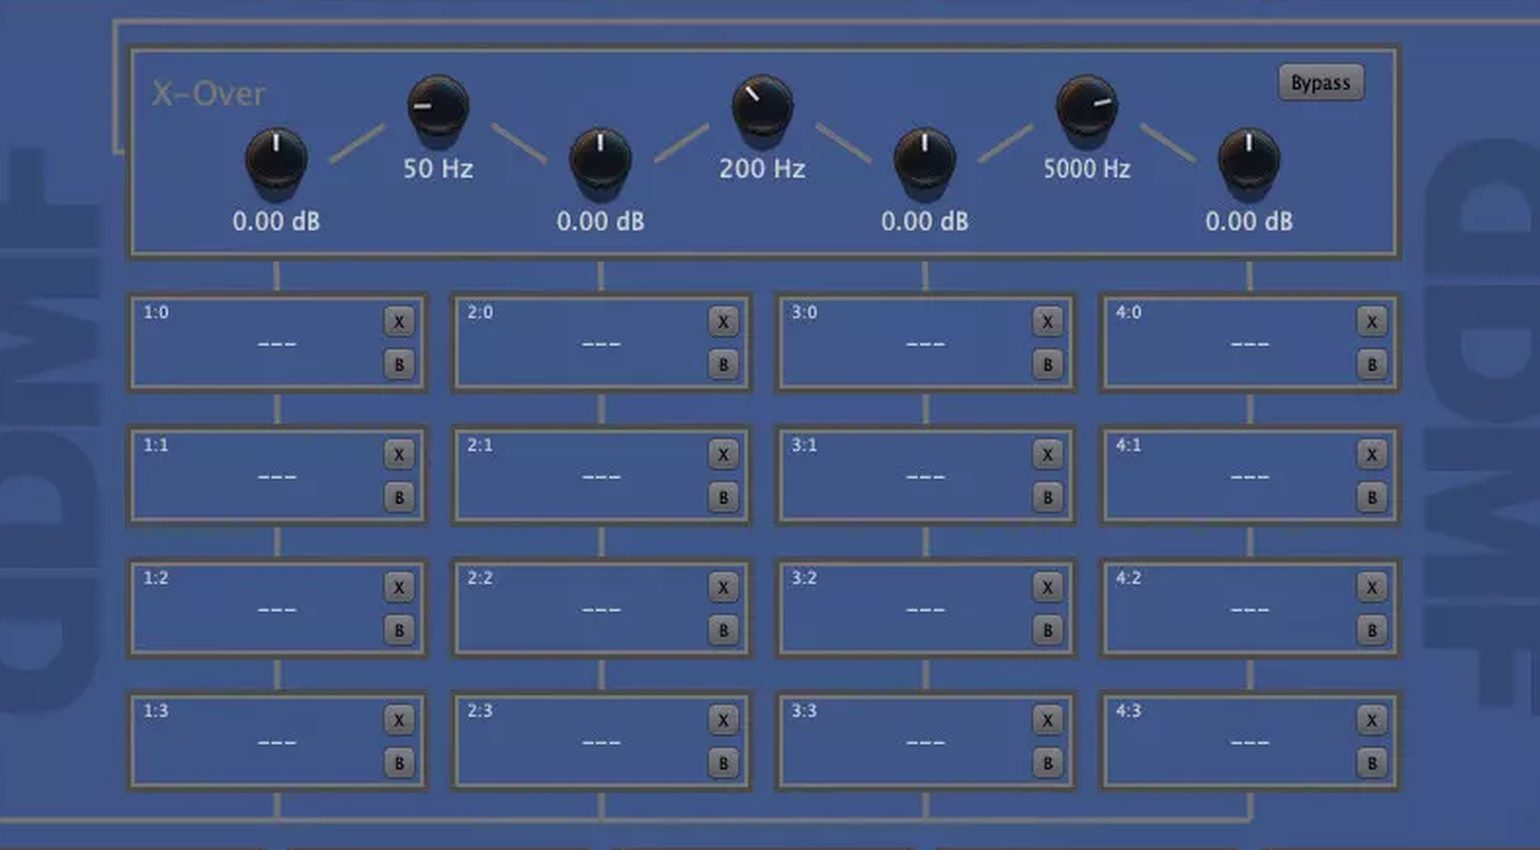
Task: Click X button on slot 3:0
Action: [x=1047, y=322]
